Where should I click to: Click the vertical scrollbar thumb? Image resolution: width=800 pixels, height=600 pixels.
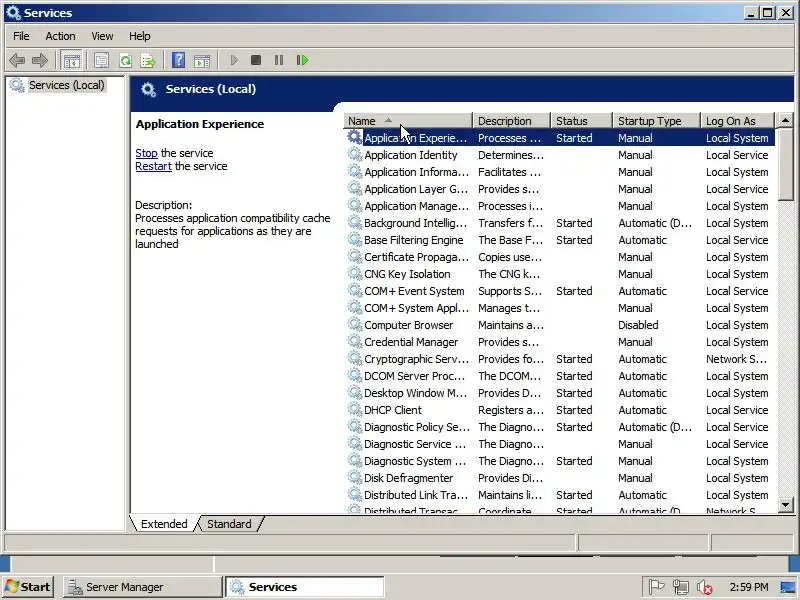click(x=786, y=164)
